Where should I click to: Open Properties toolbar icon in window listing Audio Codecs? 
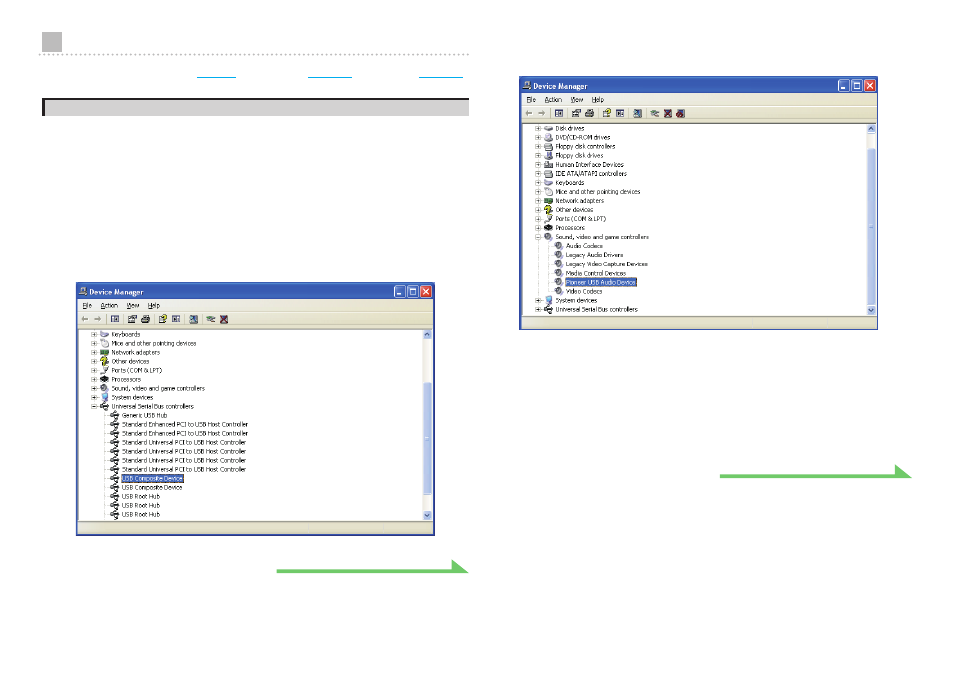(576, 113)
